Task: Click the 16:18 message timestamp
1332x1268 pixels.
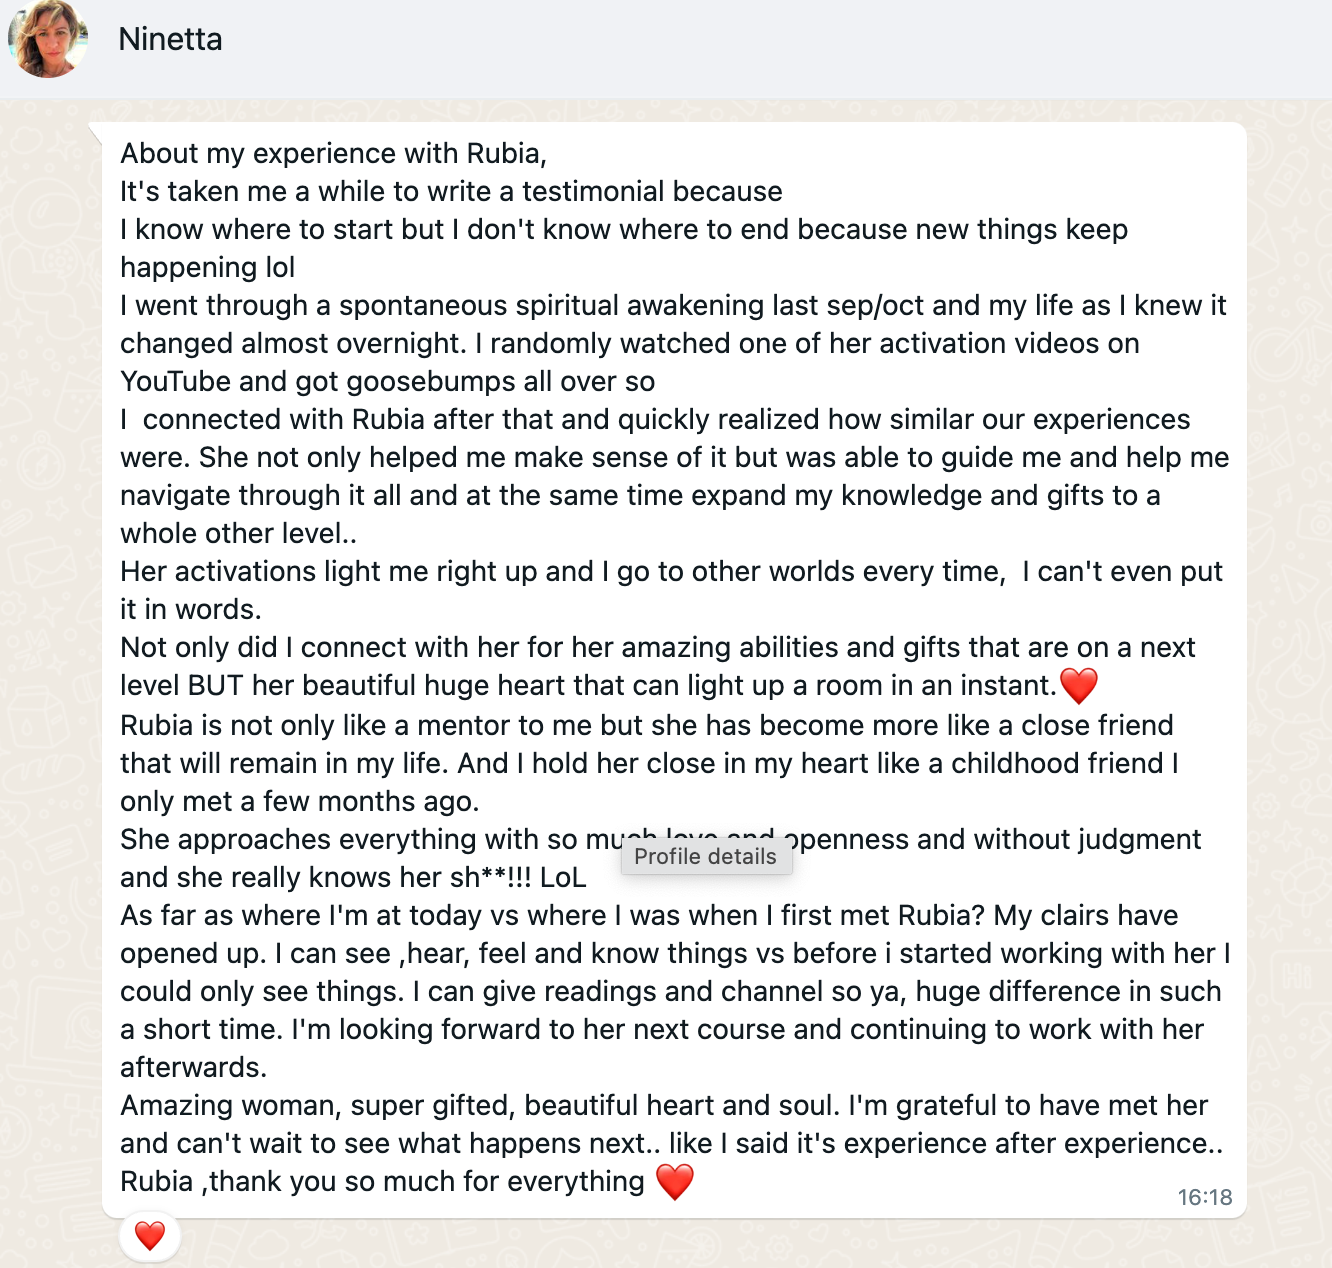Action: click(1204, 1197)
